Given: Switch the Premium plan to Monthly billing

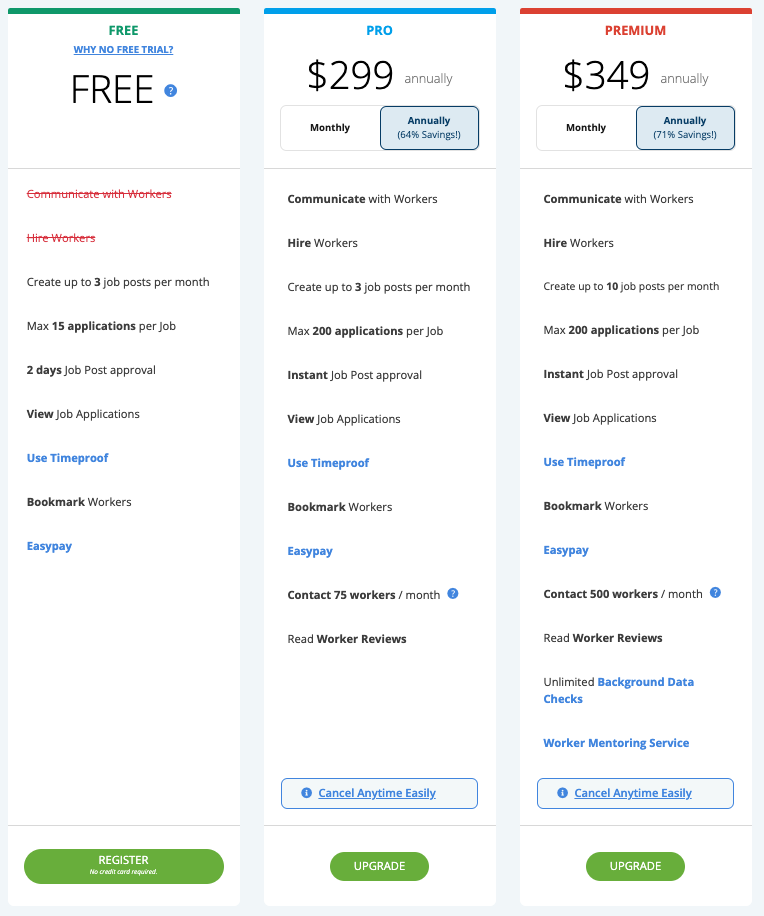Looking at the screenshot, I should click(586, 127).
